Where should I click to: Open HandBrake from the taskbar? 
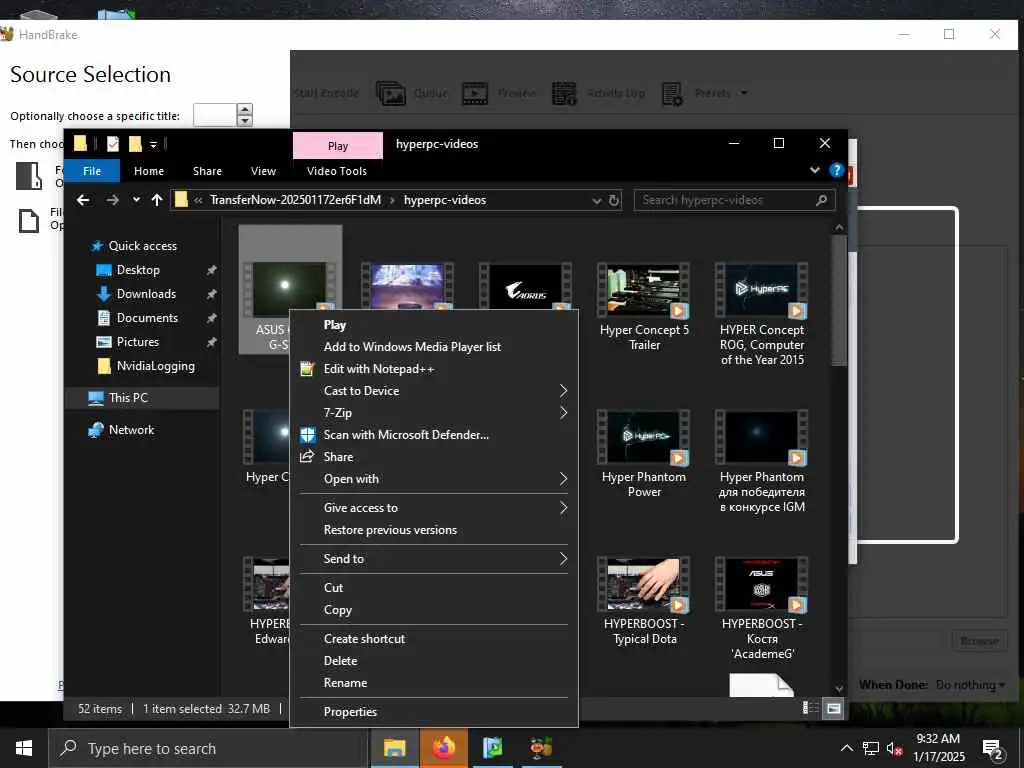[x=541, y=748]
